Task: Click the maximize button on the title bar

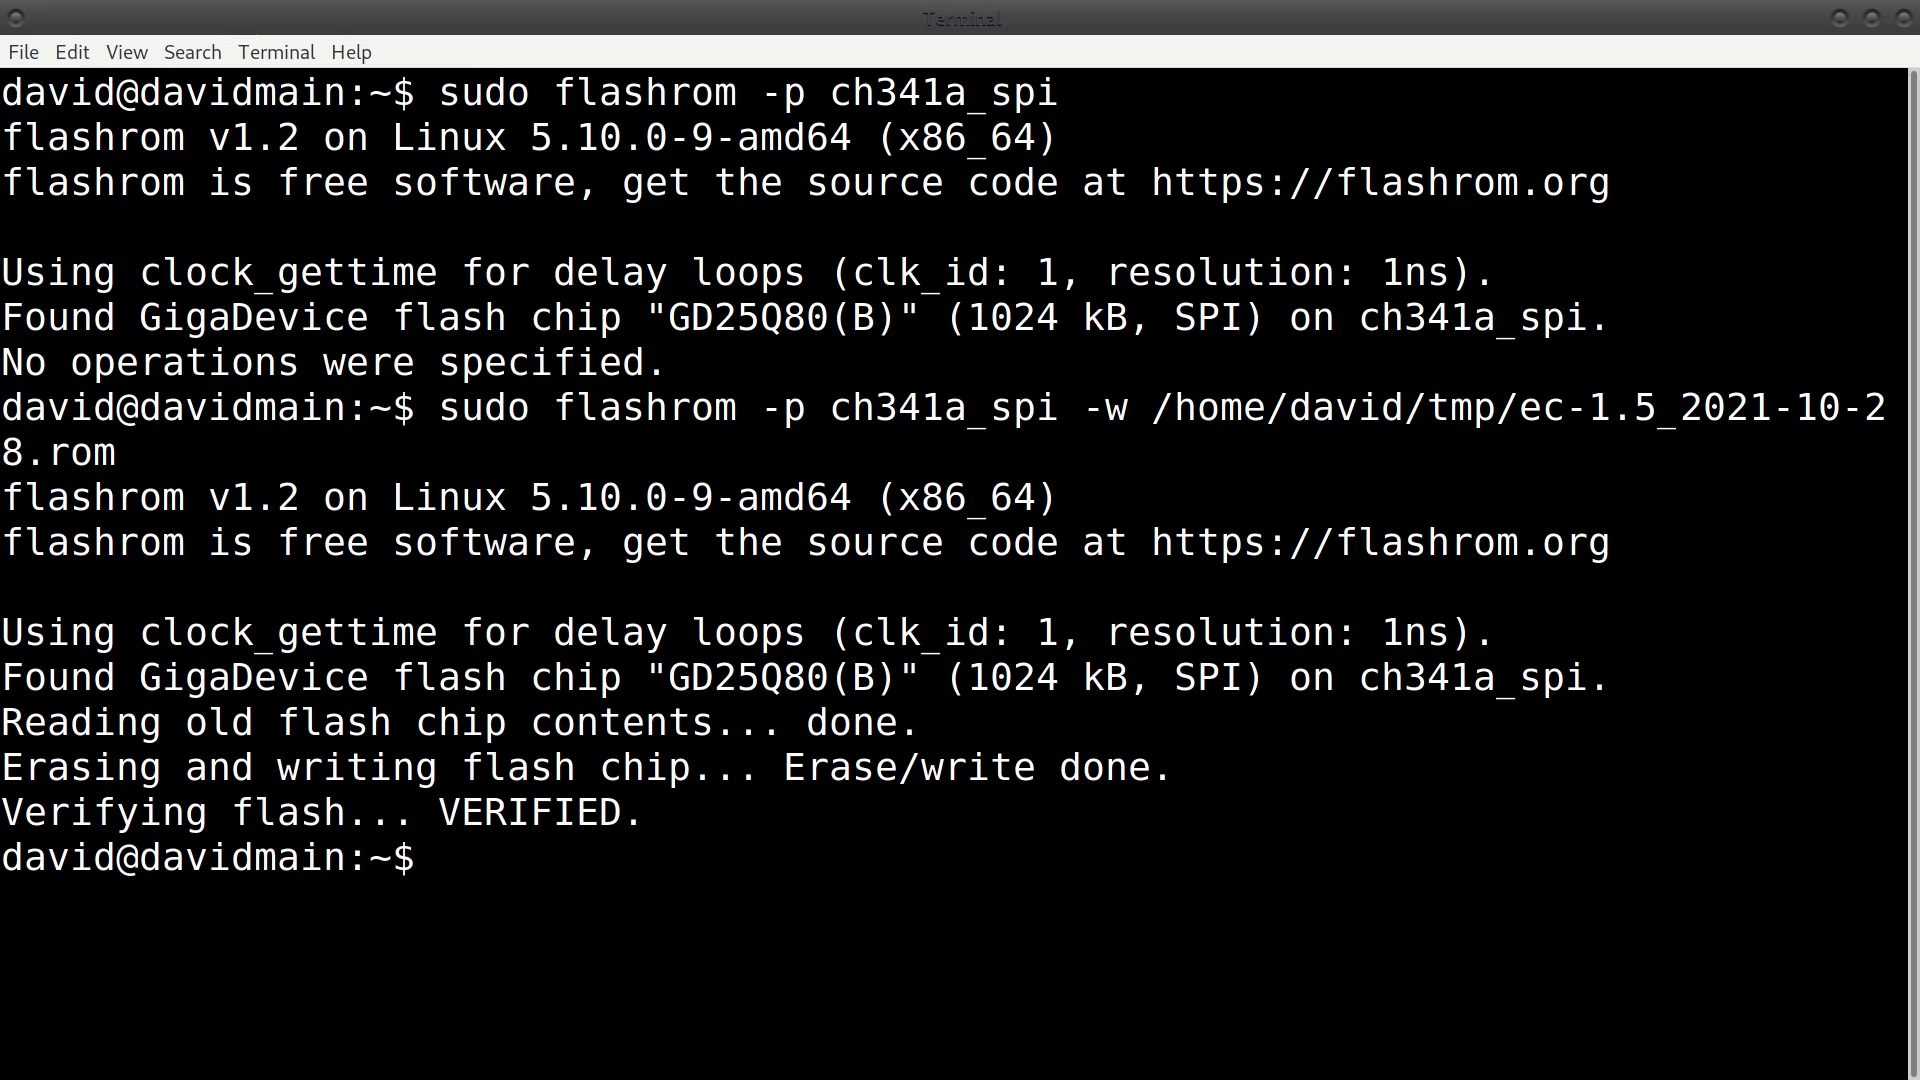Action: (x=1870, y=17)
